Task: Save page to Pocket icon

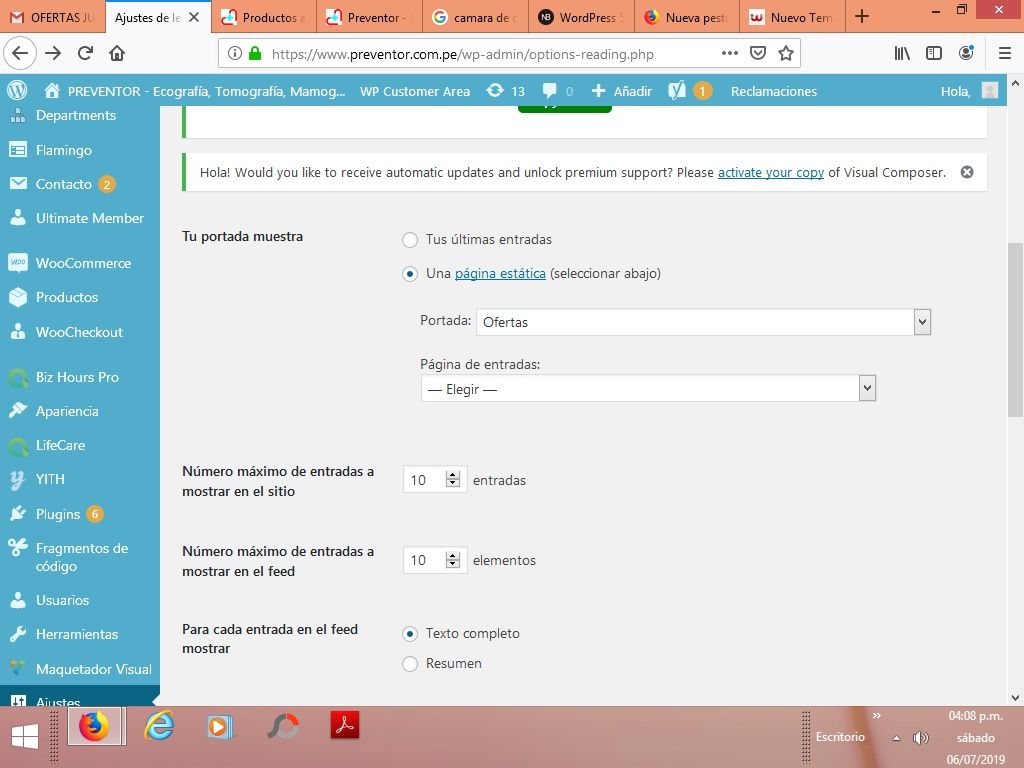Action: (x=758, y=53)
